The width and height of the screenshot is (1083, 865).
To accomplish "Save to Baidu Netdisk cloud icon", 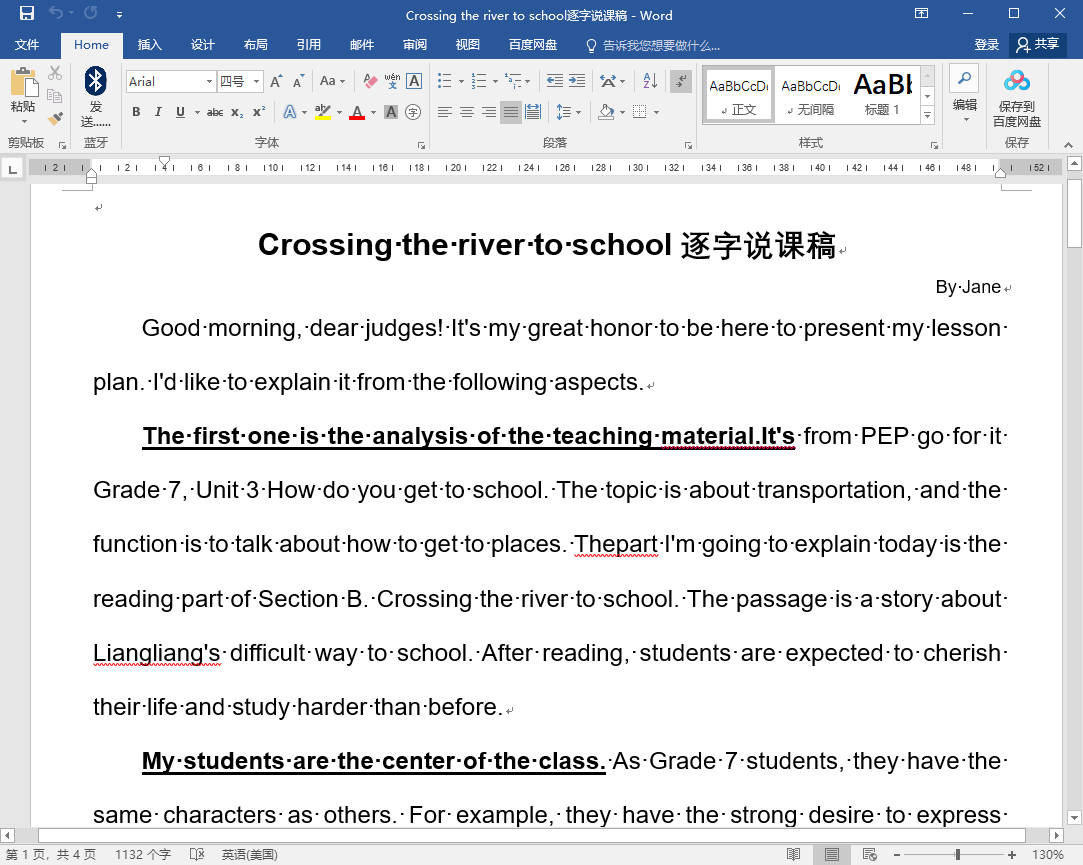I will tap(1017, 97).
